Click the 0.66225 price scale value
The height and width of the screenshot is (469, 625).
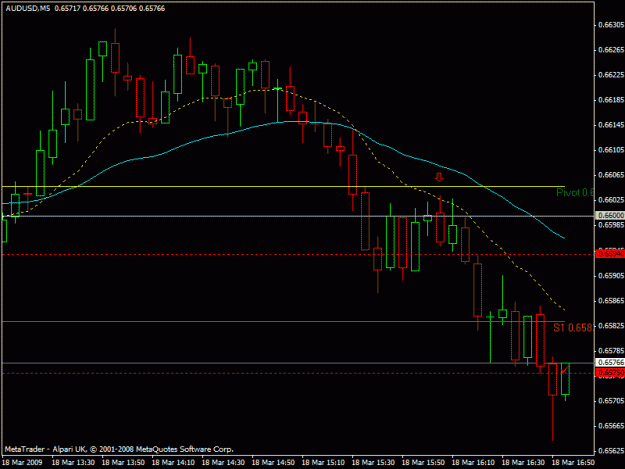[x=611, y=75]
